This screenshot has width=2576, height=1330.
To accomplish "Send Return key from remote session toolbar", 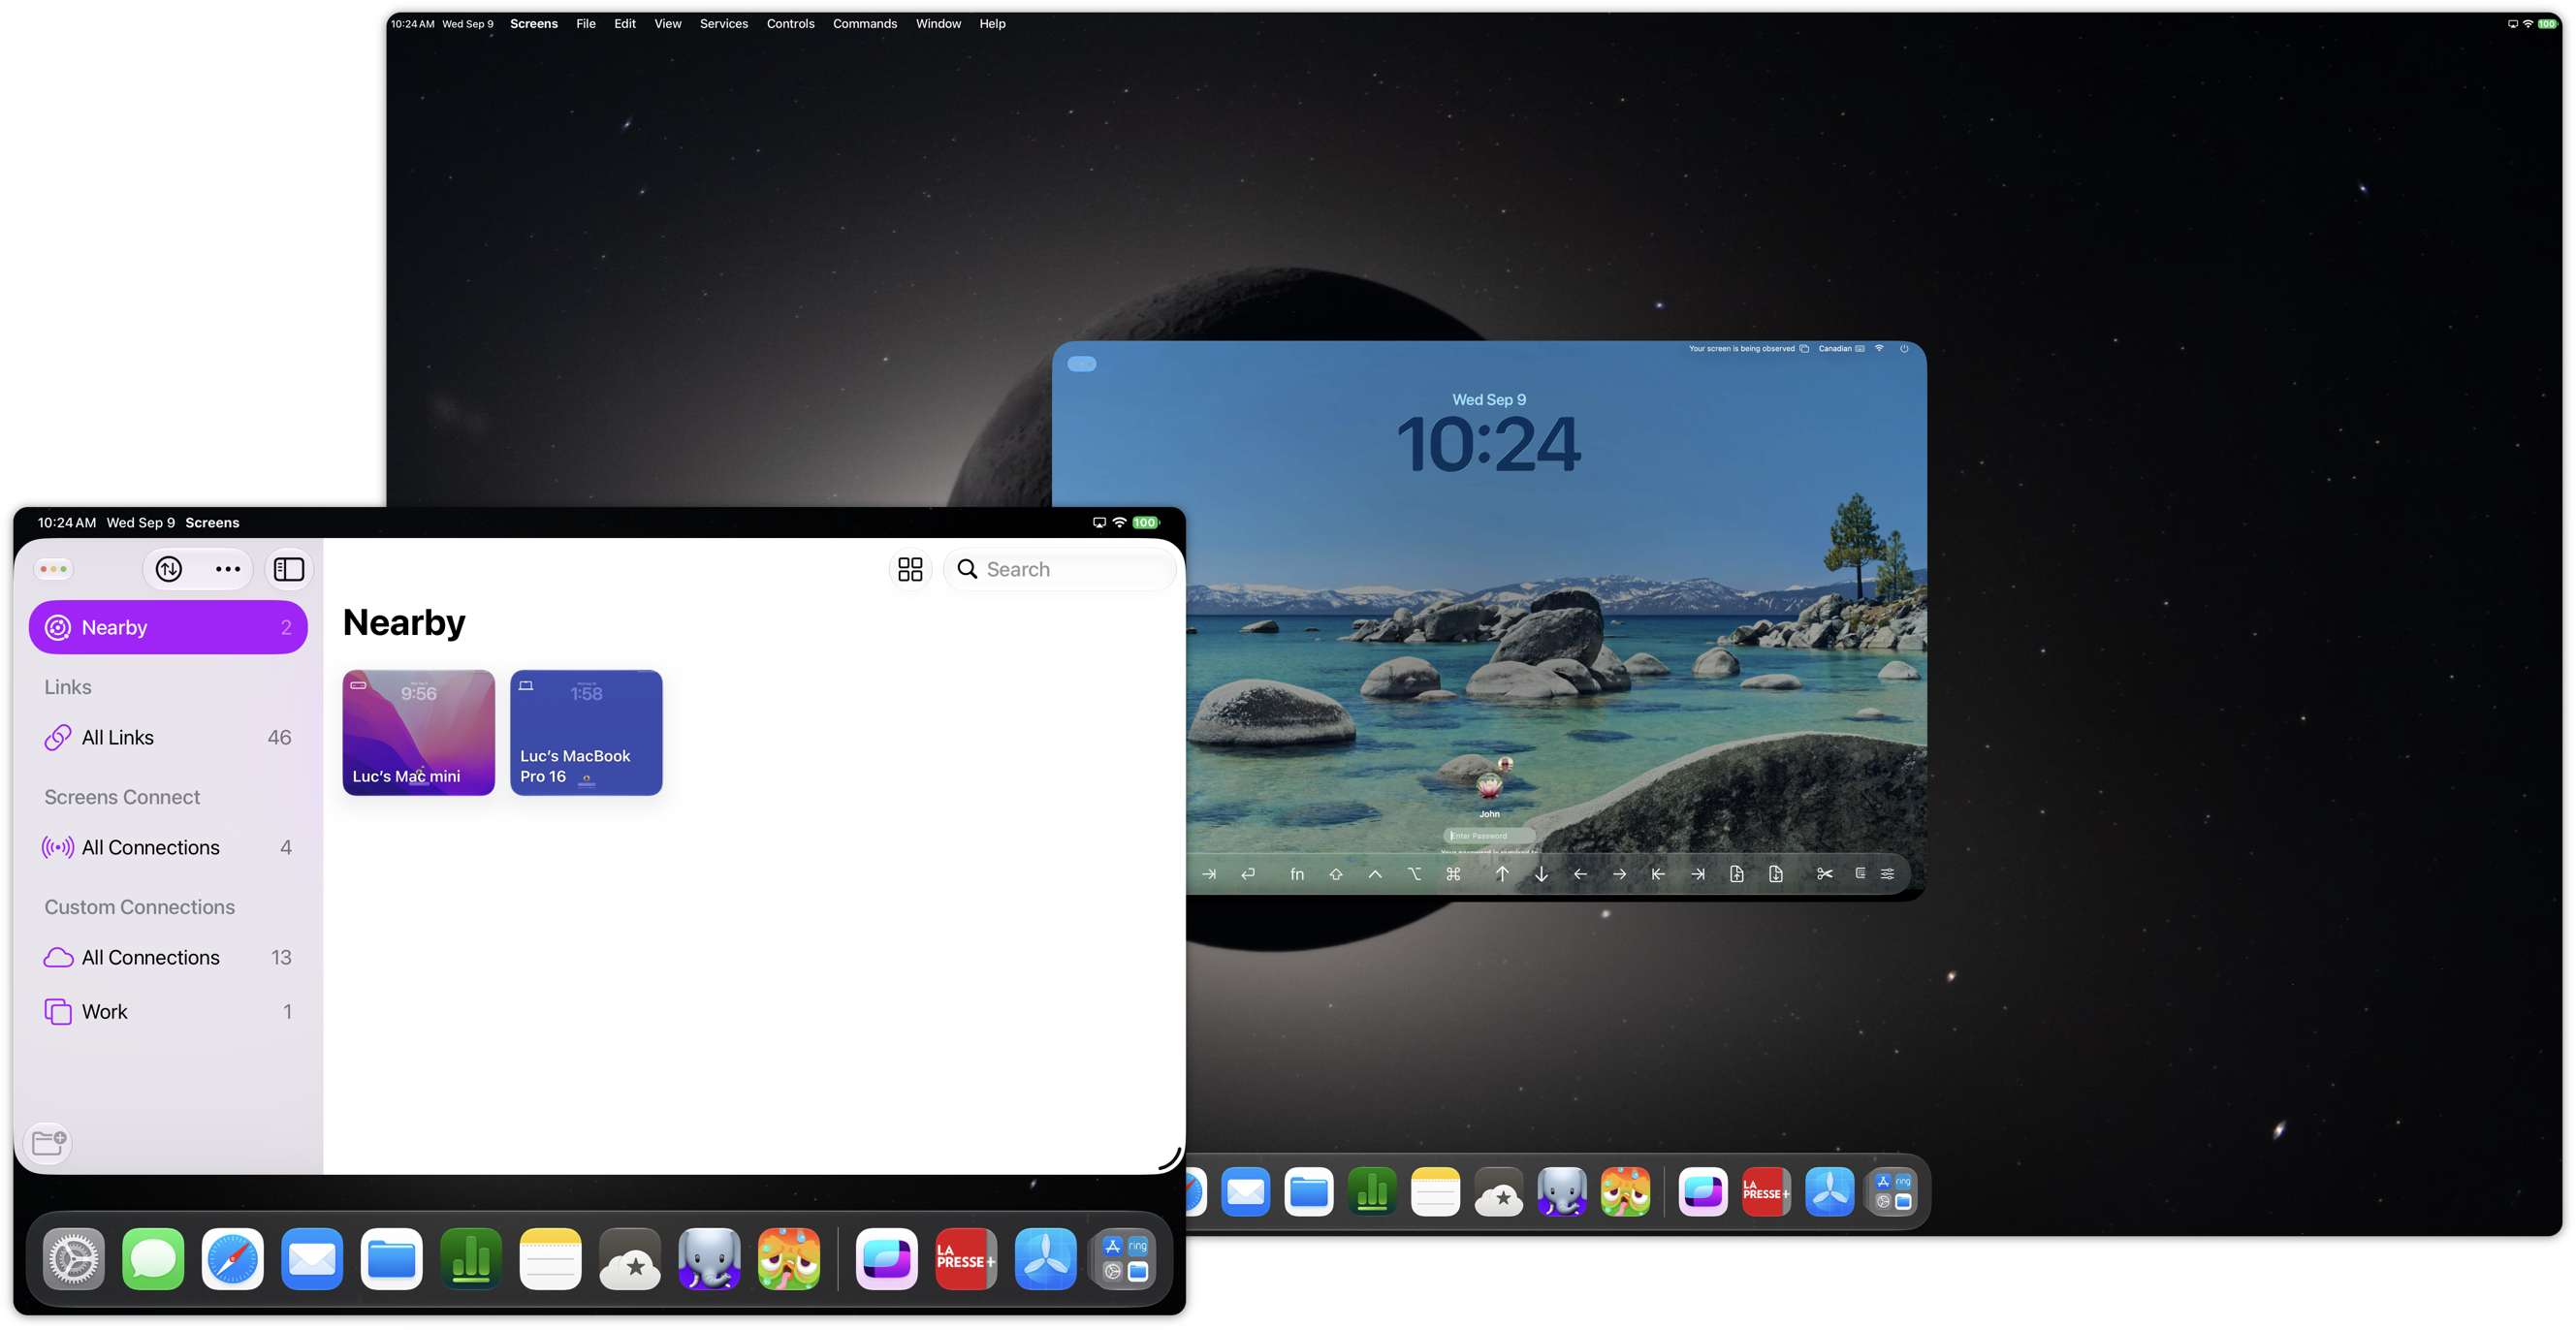I will point(1248,874).
